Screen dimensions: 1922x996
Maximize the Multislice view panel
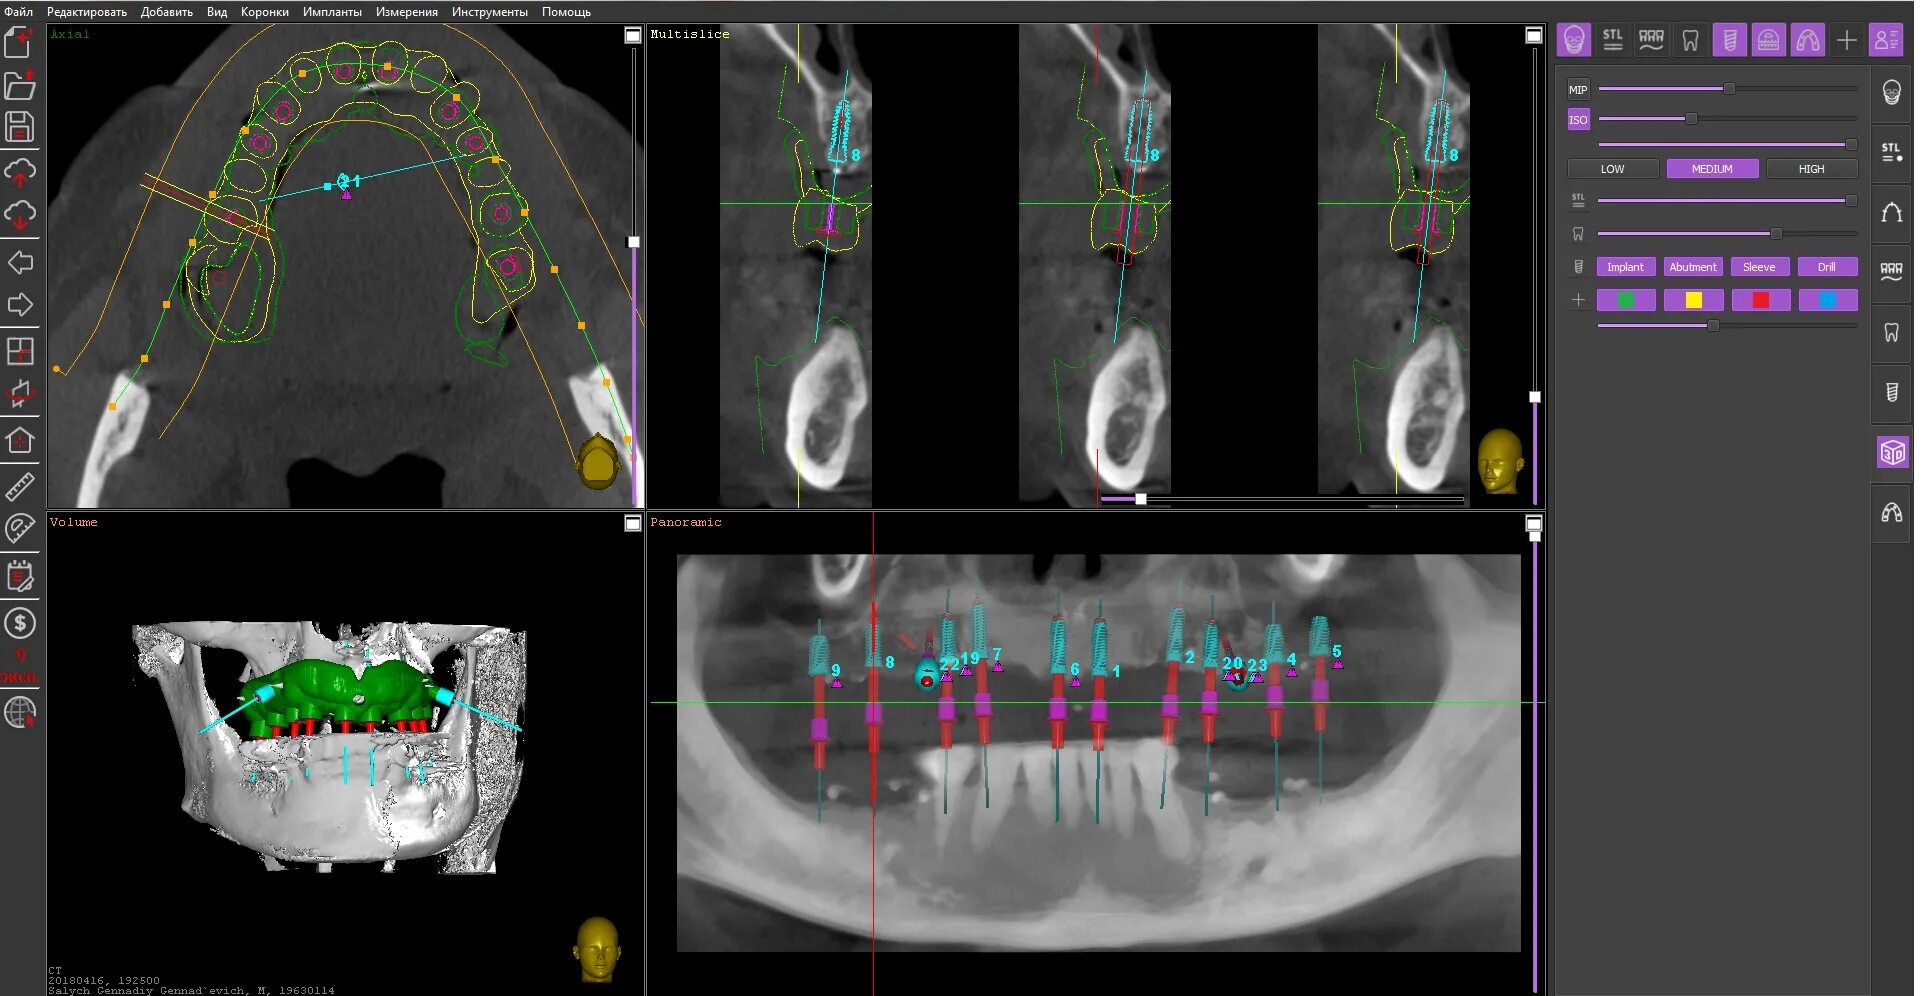tap(1534, 35)
